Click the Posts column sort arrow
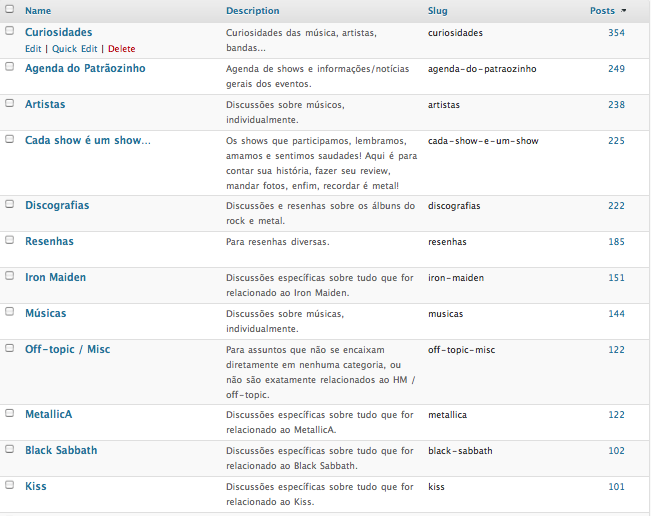 tap(625, 11)
